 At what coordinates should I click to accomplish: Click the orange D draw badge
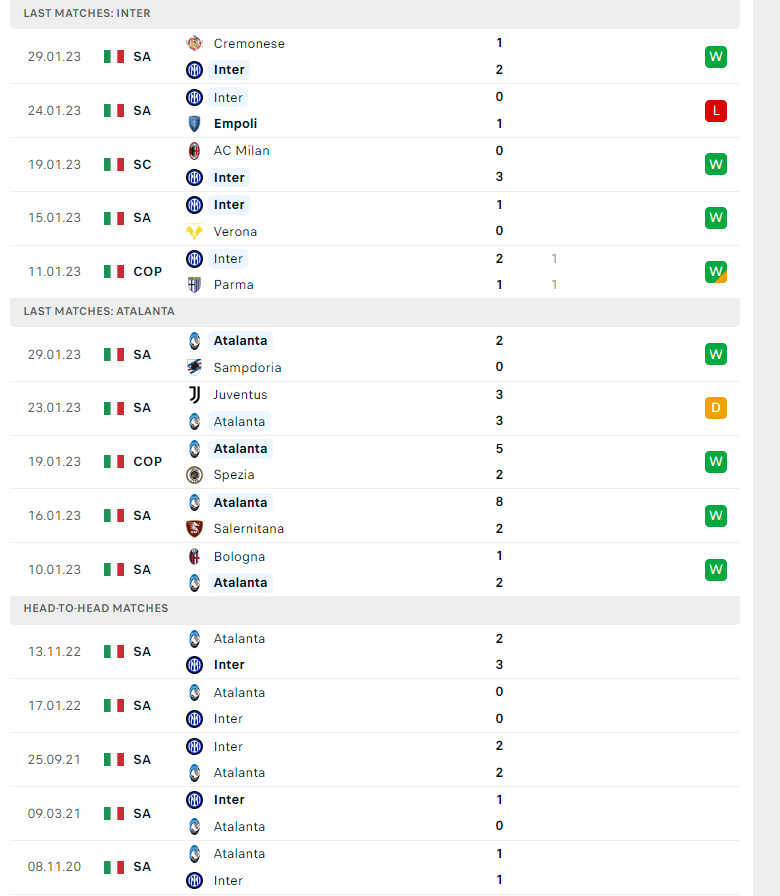coord(715,408)
